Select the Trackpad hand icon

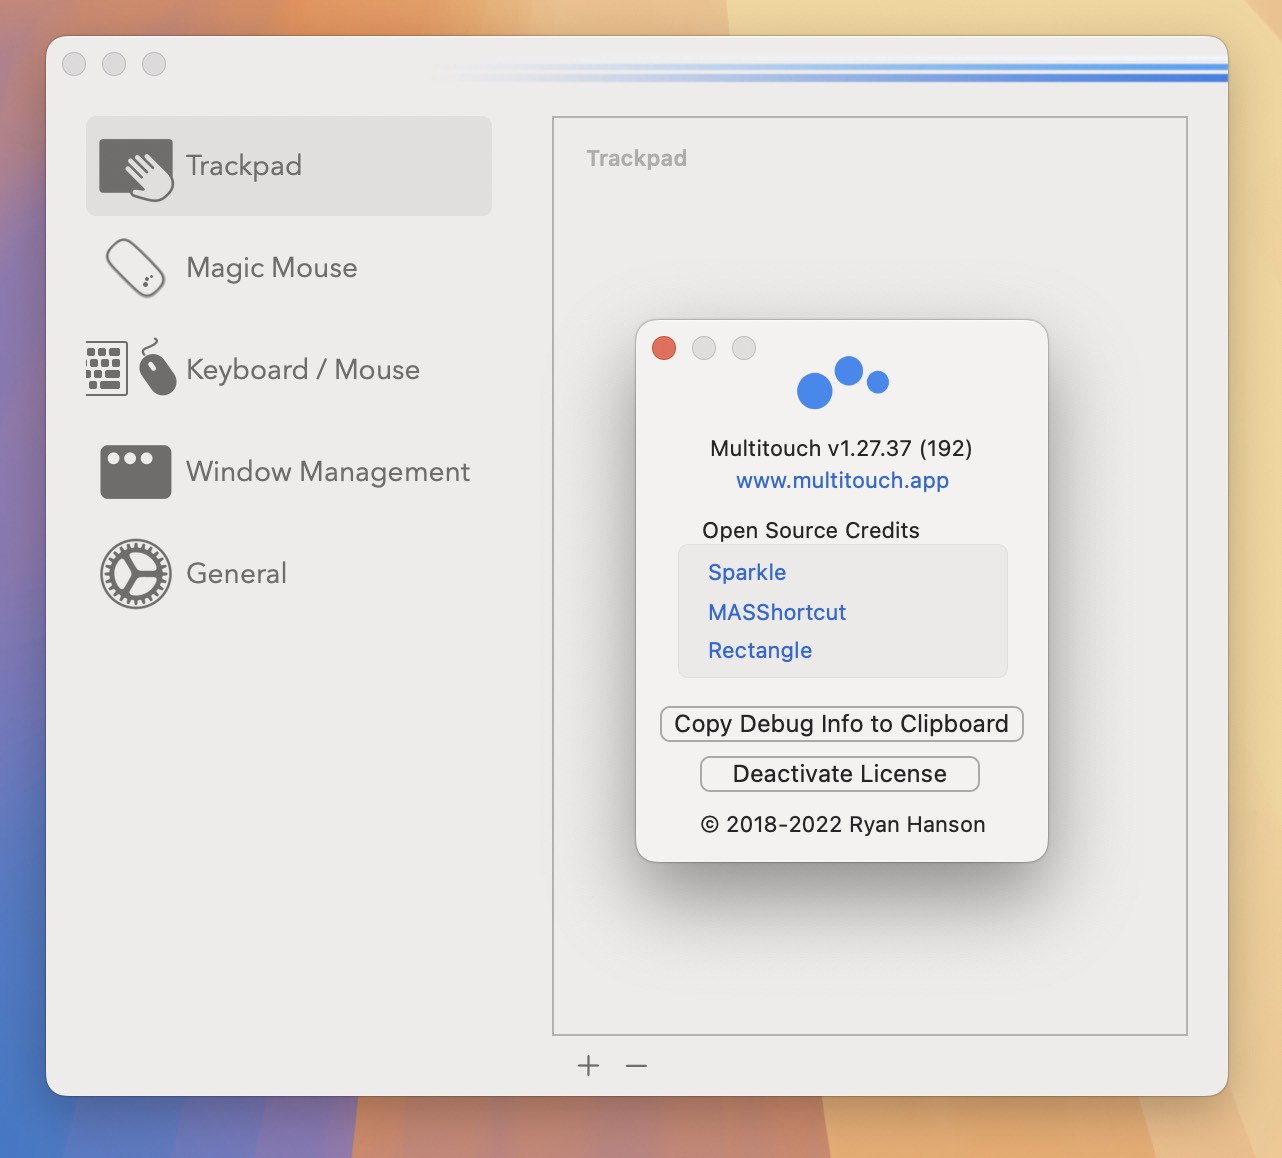pos(136,169)
